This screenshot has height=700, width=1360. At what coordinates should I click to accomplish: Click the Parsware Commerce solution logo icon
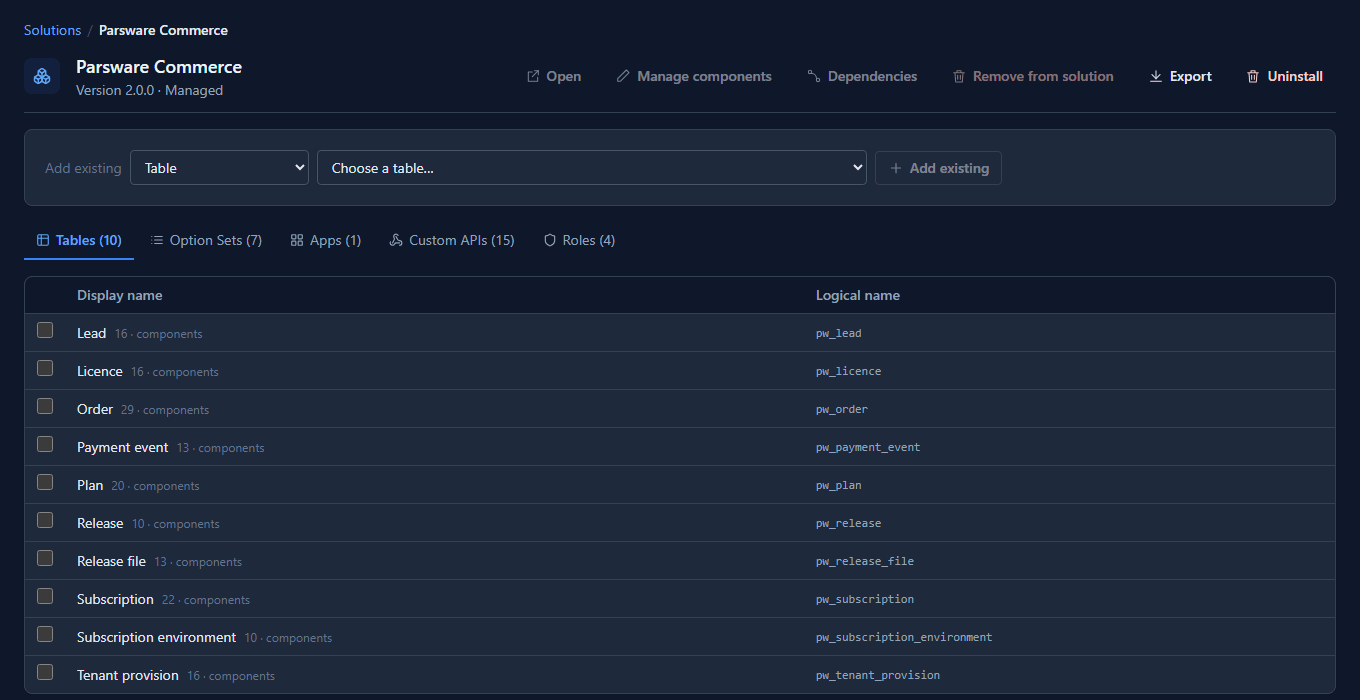coord(42,76)
